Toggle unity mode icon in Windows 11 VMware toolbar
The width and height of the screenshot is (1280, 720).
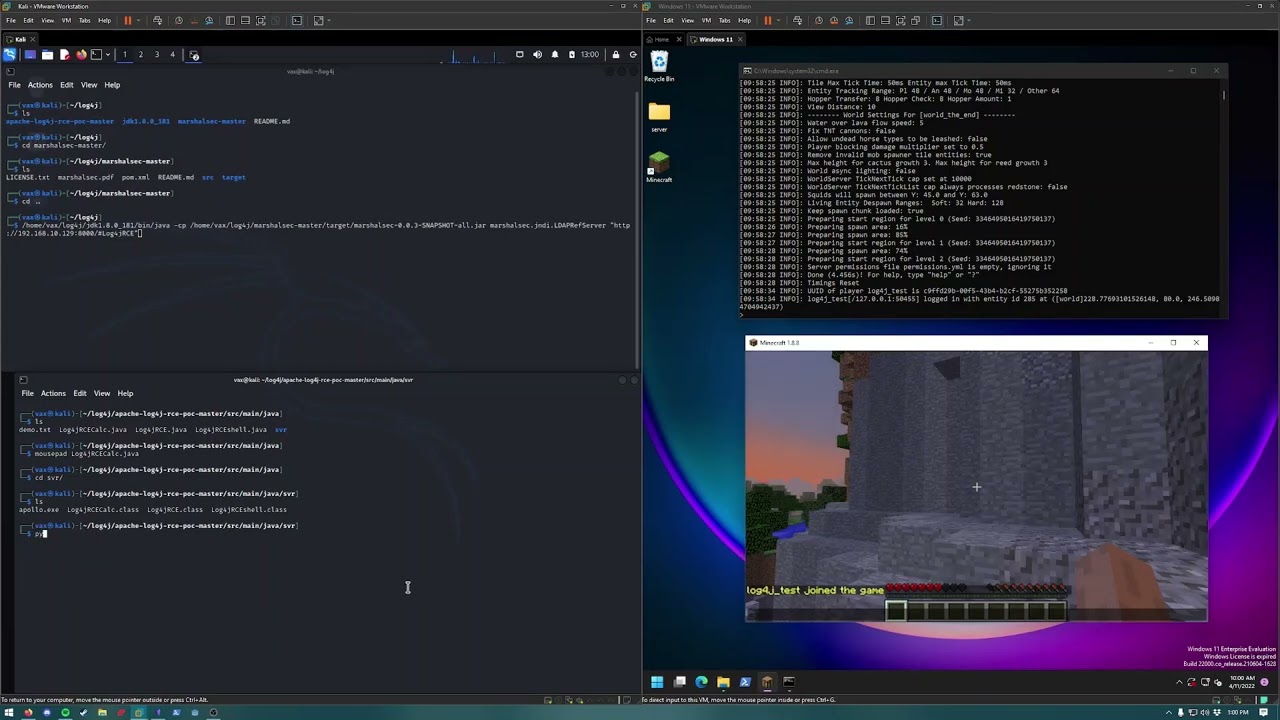pos(915,20)
